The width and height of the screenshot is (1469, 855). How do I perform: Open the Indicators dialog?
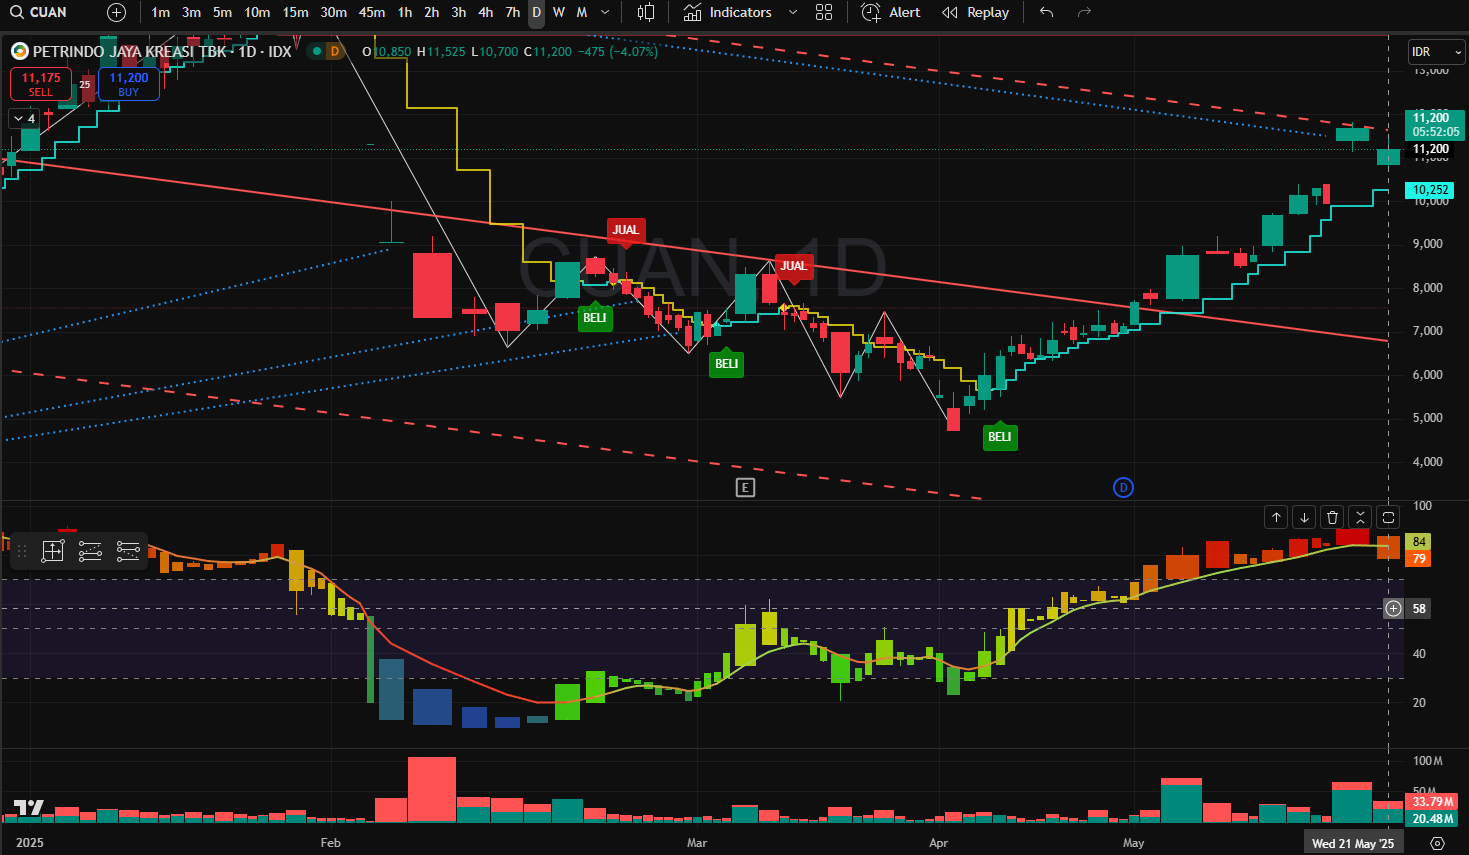(x=728, y=12)
